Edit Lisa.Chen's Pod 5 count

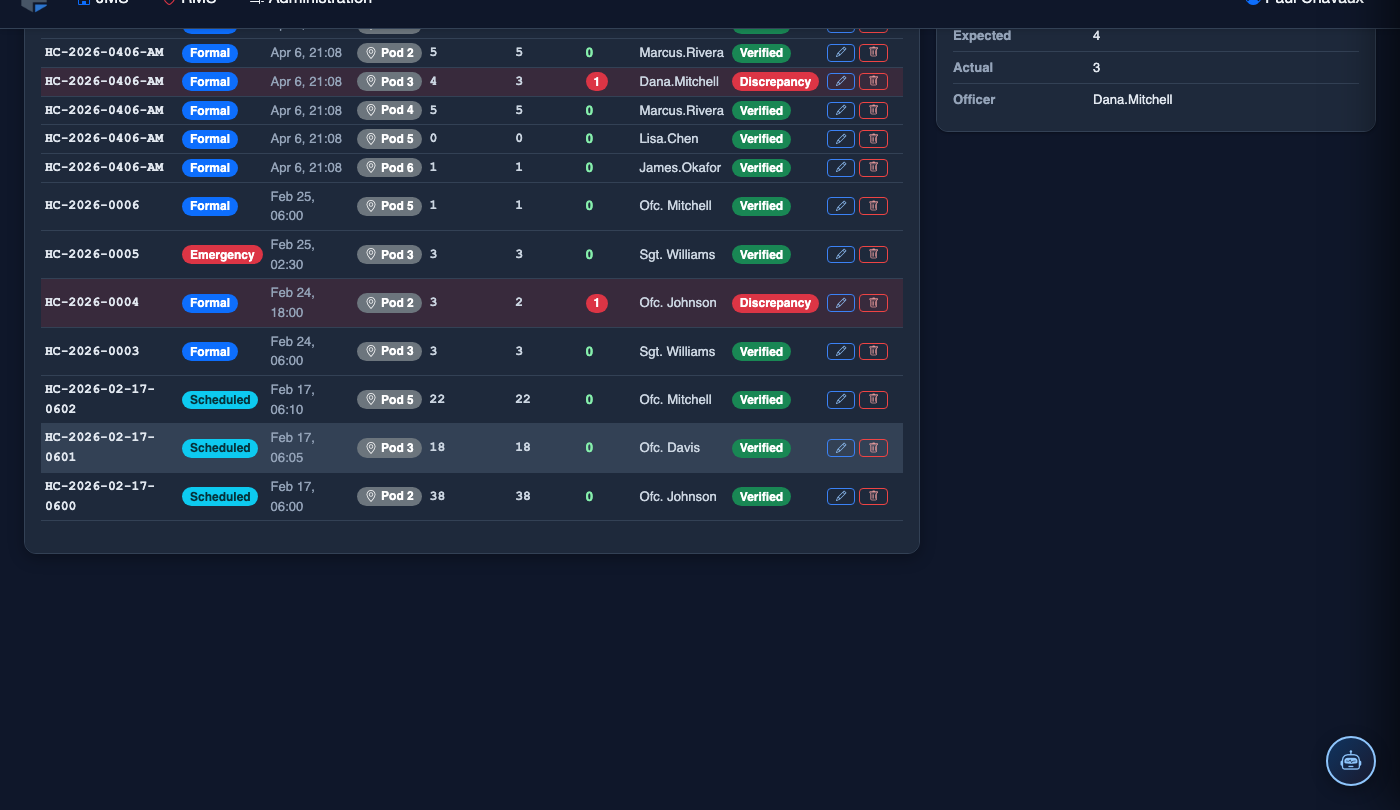(841, 139)
